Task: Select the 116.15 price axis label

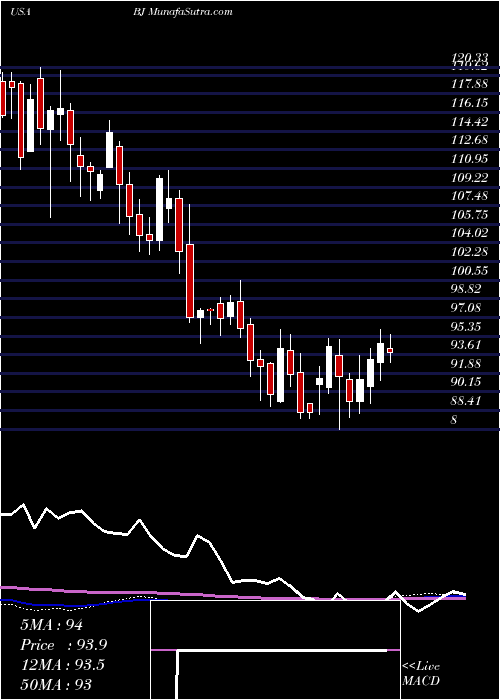Action: coord(469,103)
